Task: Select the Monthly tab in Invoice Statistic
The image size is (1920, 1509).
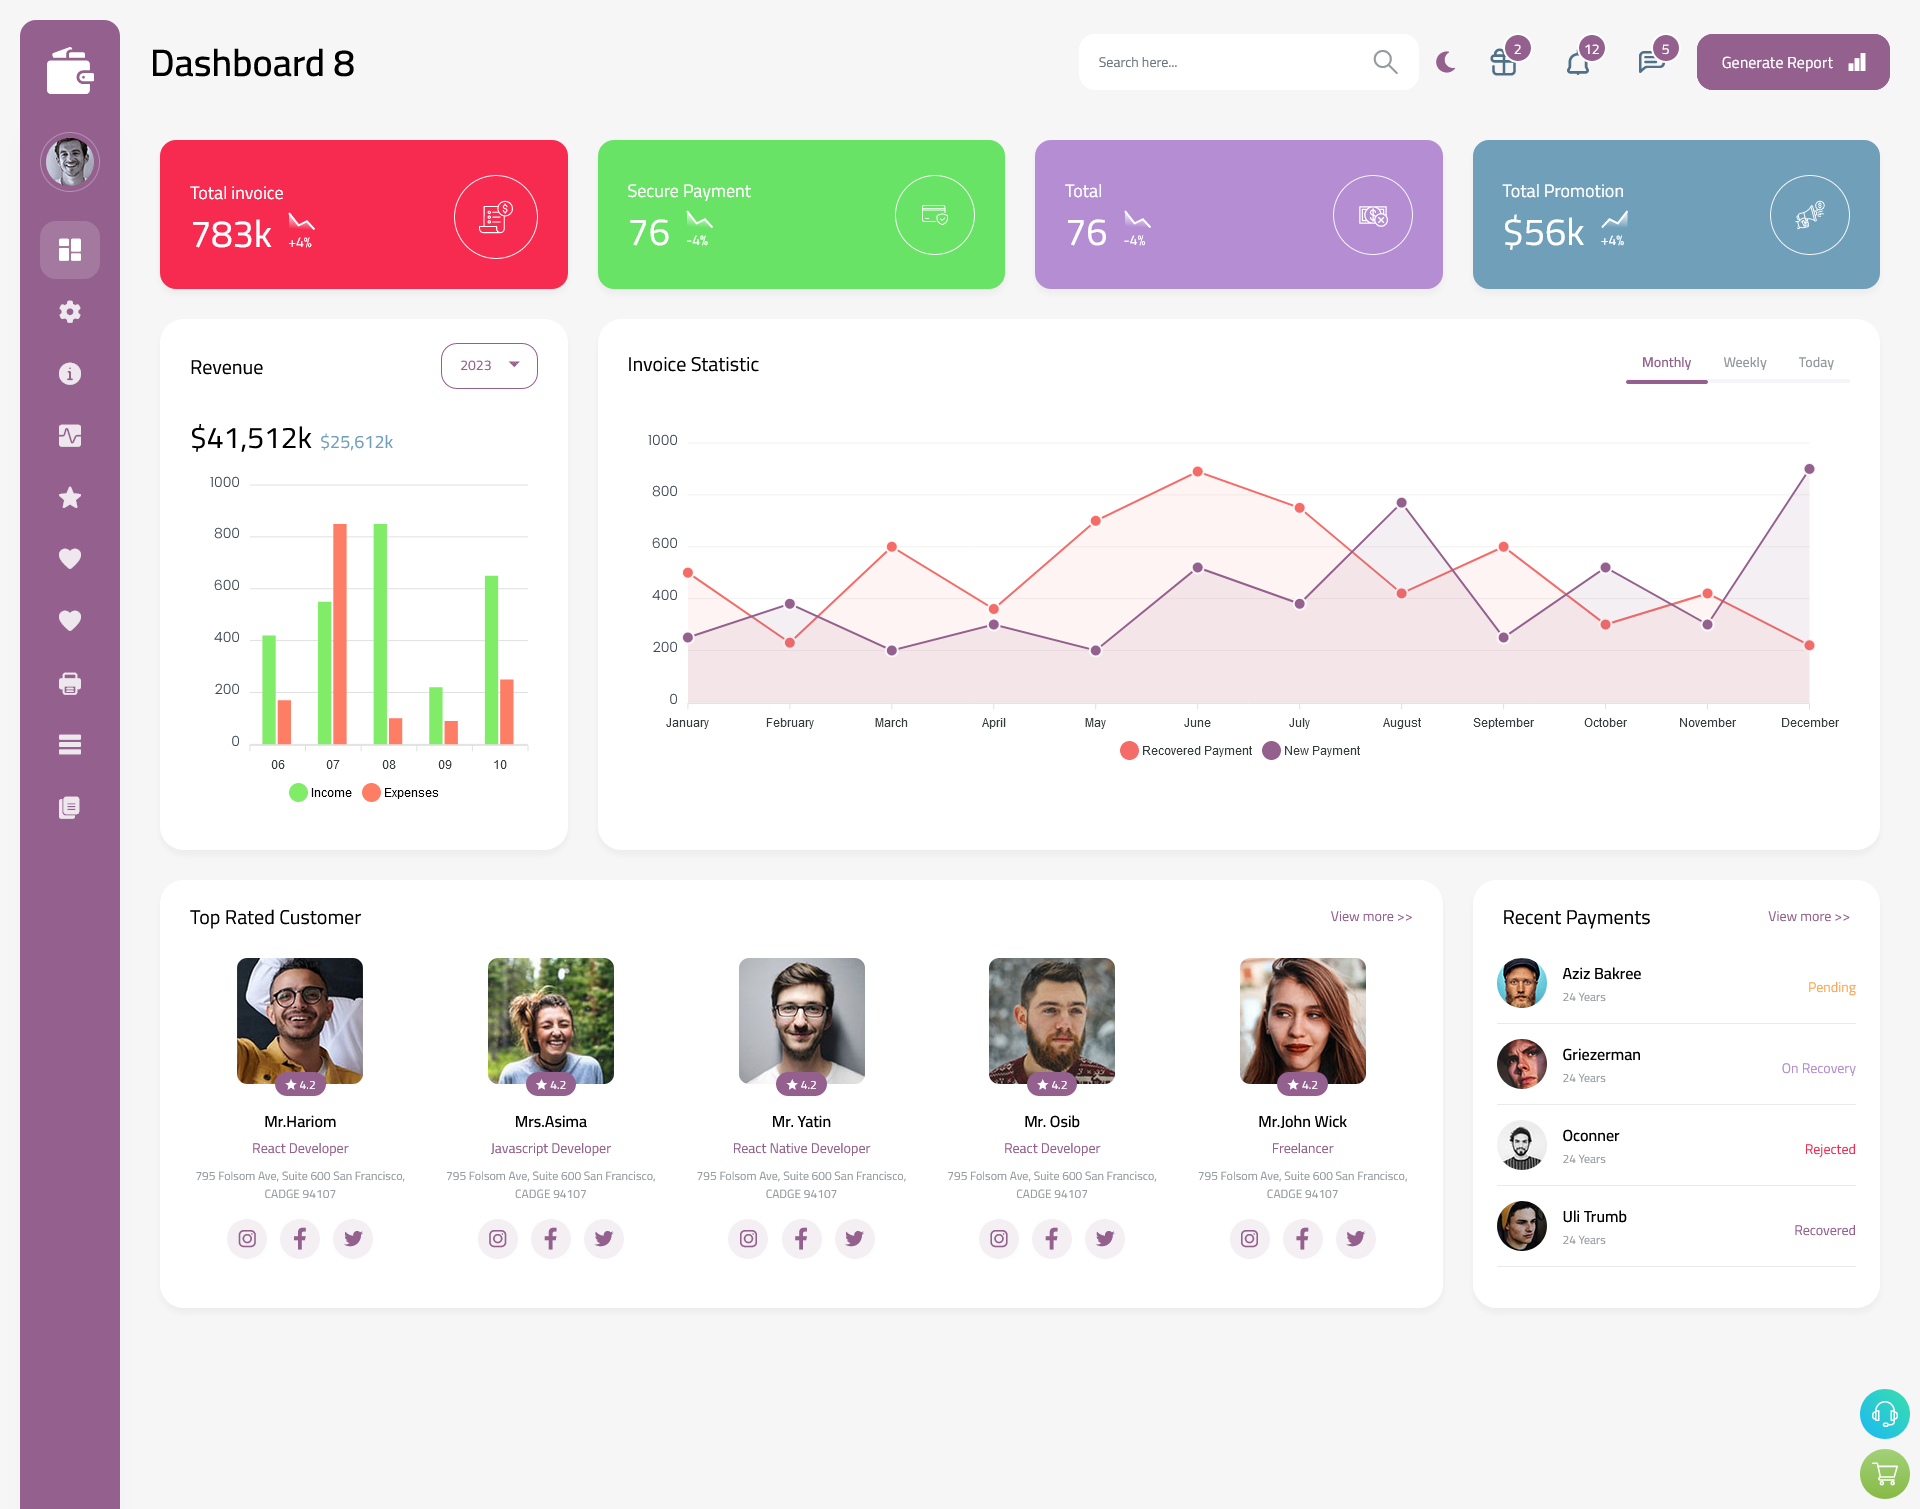Action: (x=1664, y=362)
